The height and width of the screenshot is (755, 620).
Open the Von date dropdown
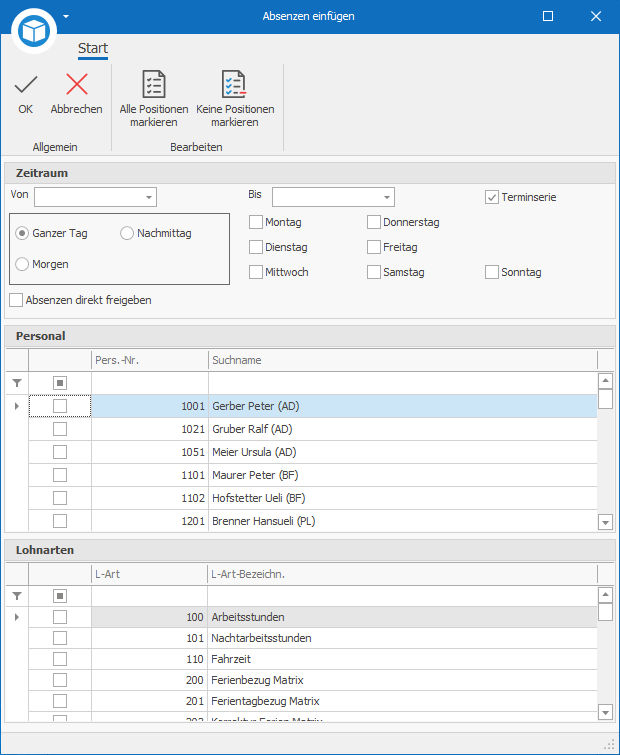149,197
